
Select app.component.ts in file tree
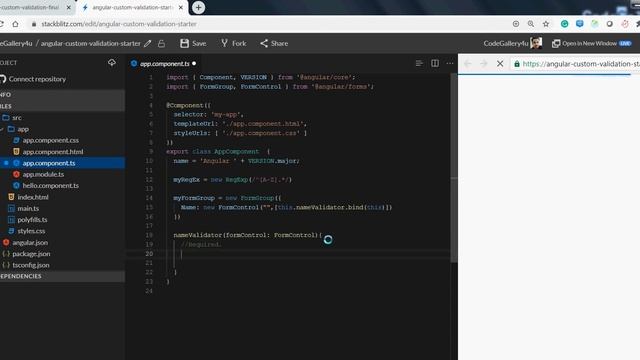[62, 163]
